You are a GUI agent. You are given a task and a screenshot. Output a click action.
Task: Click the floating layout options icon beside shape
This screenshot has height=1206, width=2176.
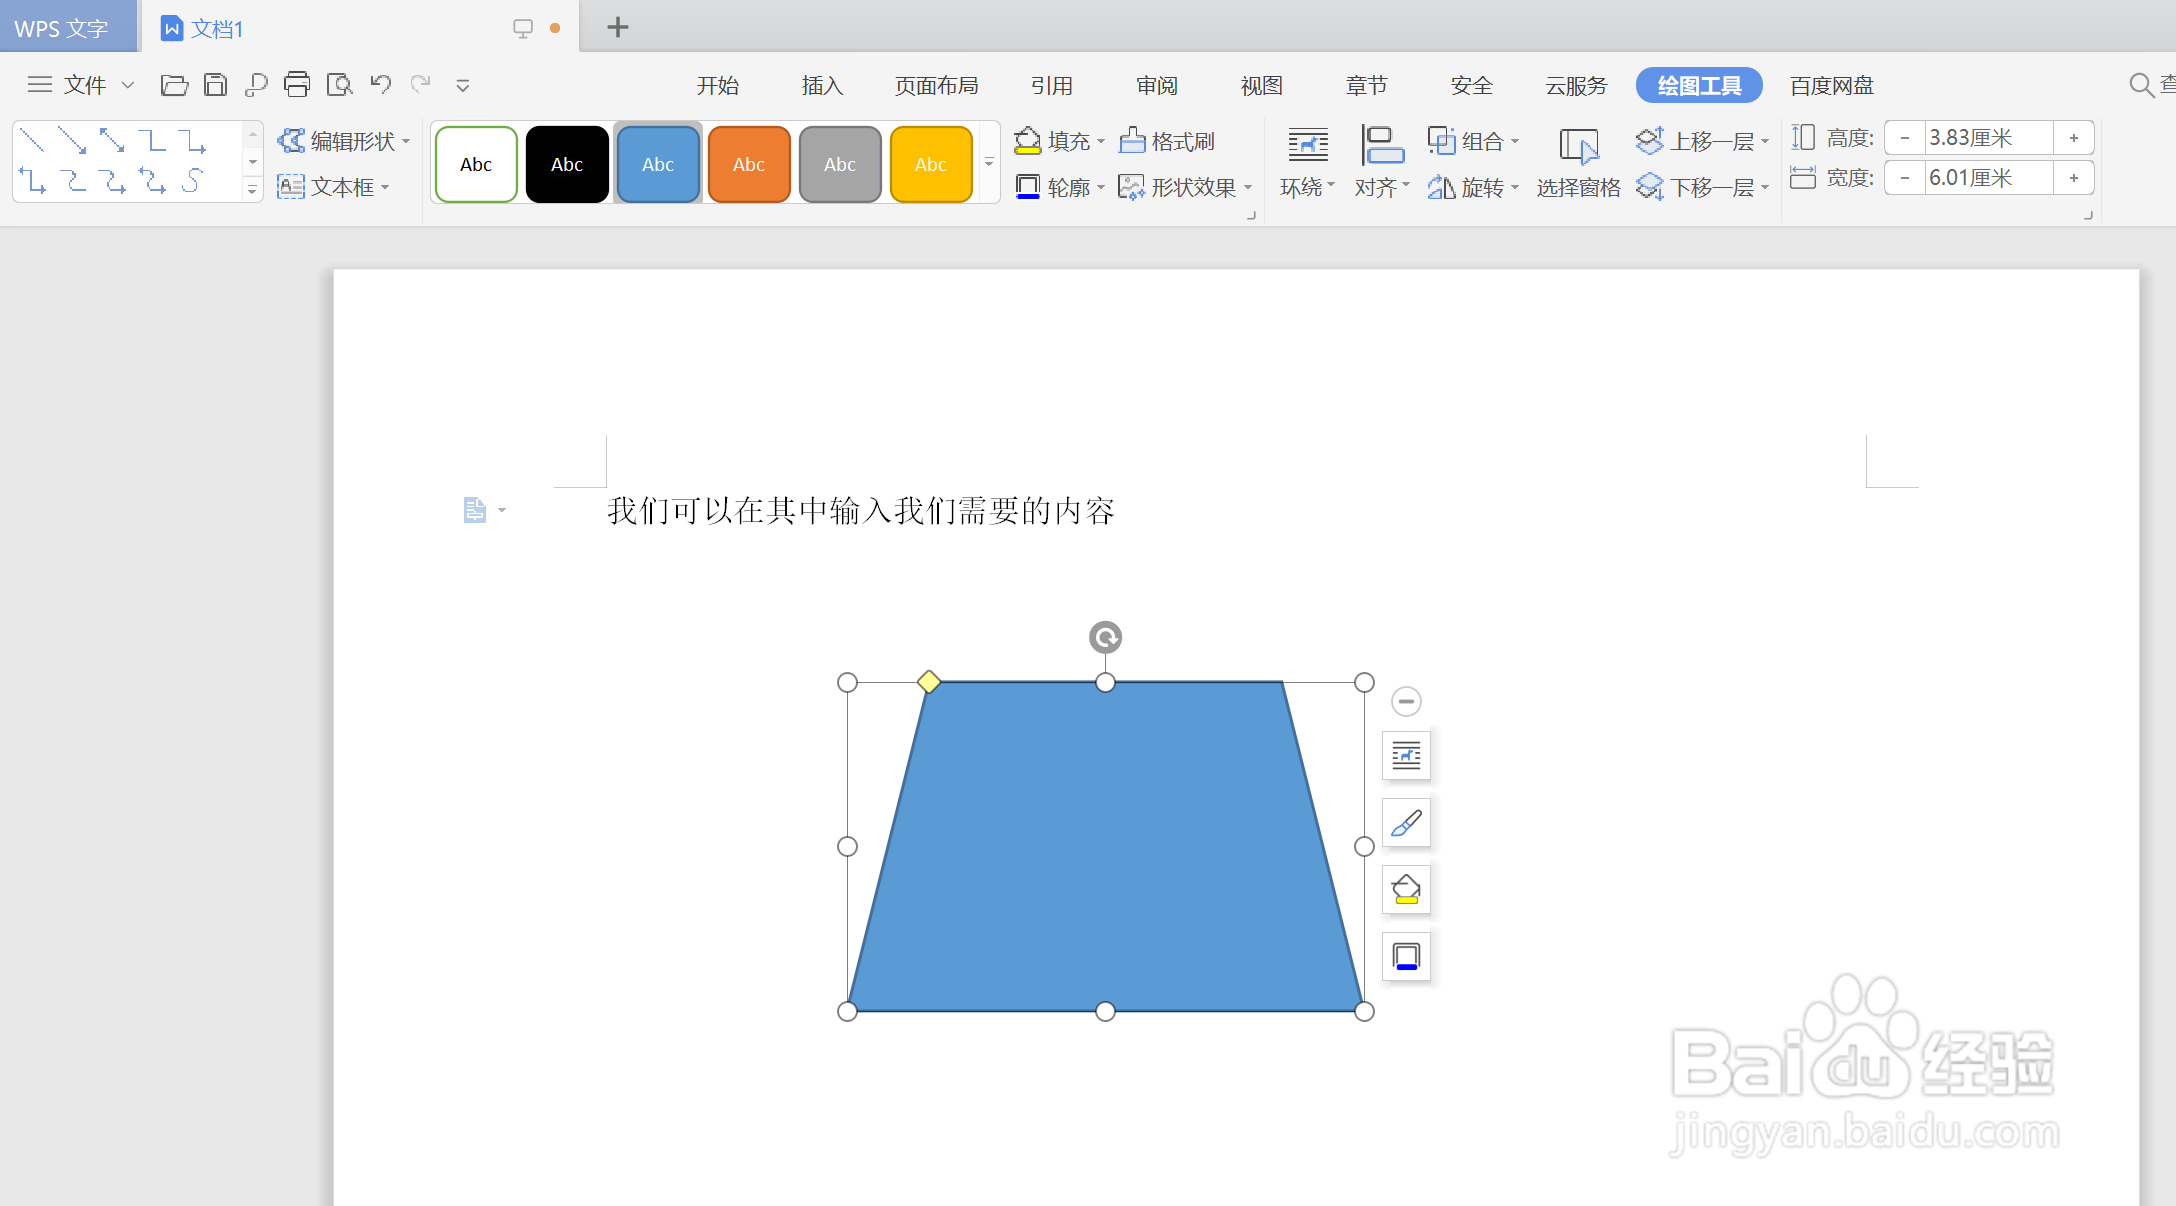pyautogui.click(x=1406, y=756)
